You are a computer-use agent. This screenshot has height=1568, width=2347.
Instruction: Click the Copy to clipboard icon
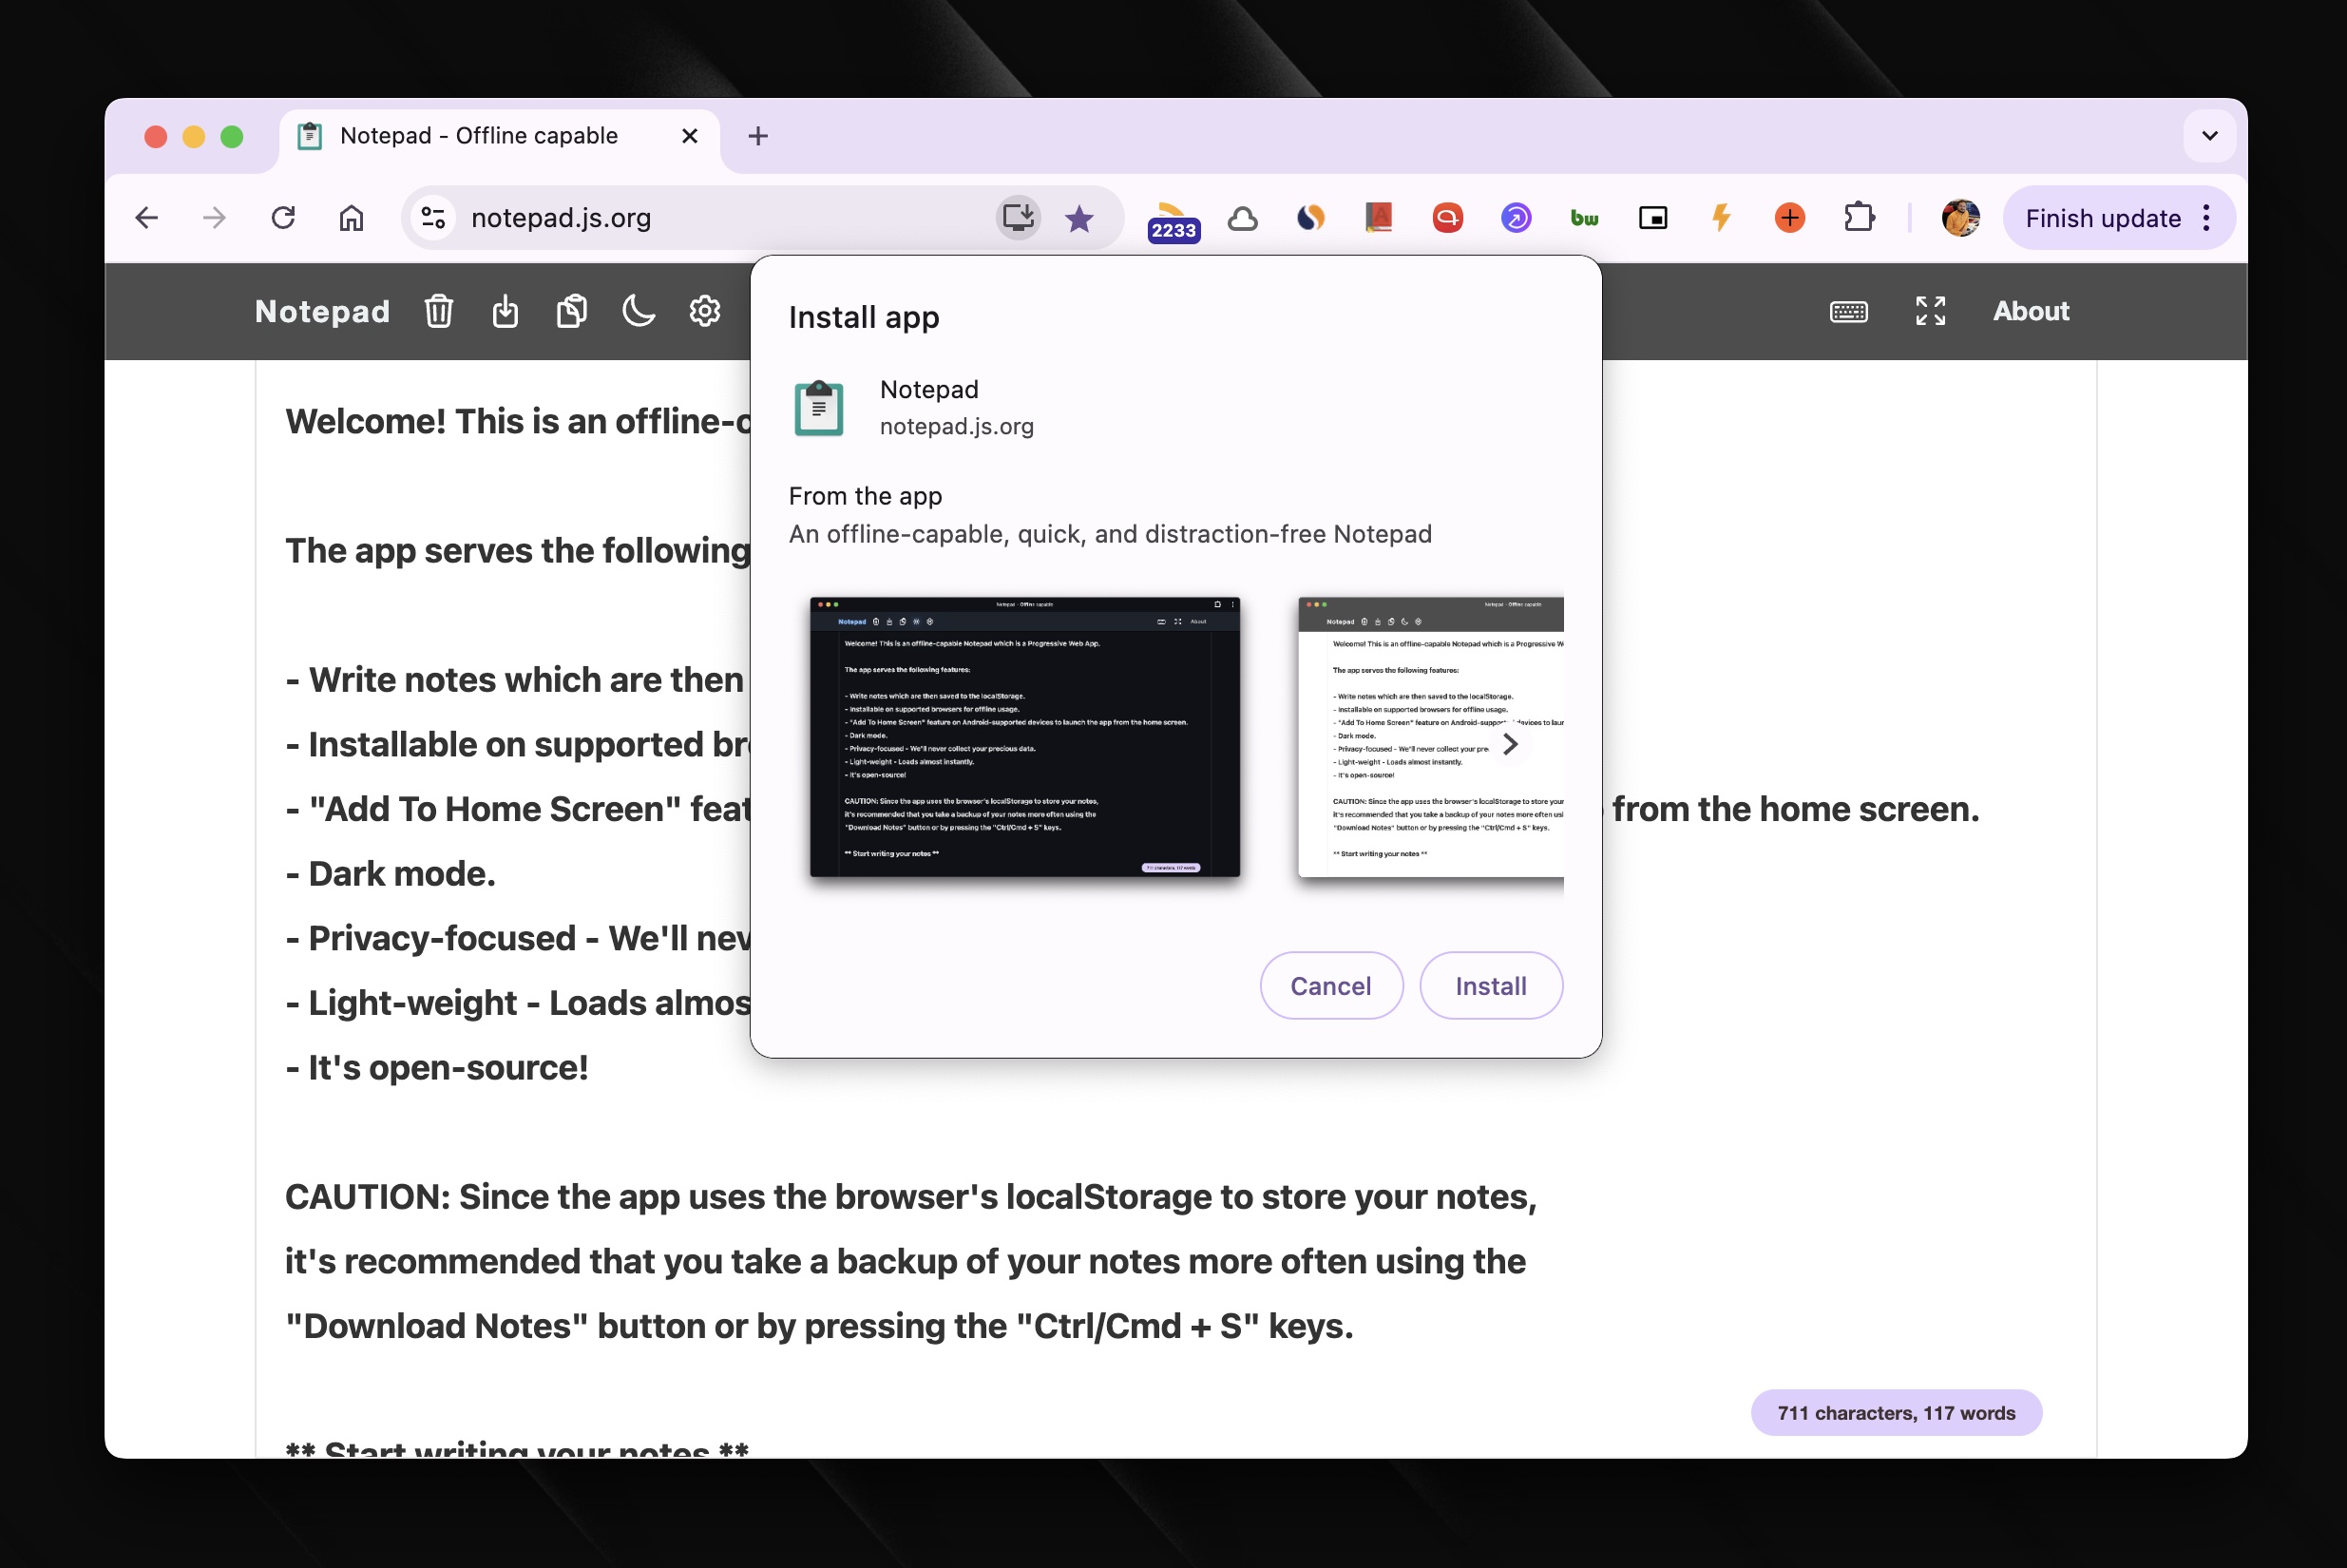coord(571,311)
